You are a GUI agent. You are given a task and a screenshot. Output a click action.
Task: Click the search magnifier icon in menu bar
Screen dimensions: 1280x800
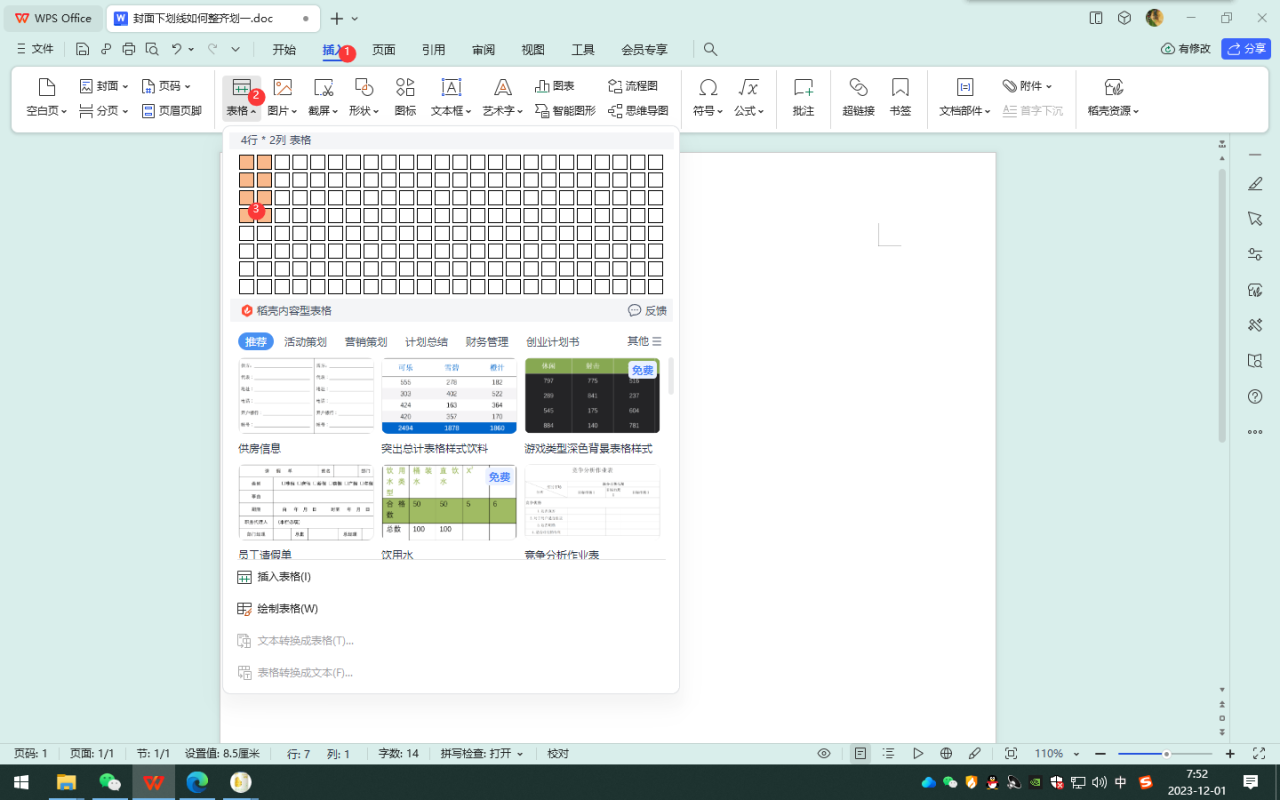tap(710, 49)
